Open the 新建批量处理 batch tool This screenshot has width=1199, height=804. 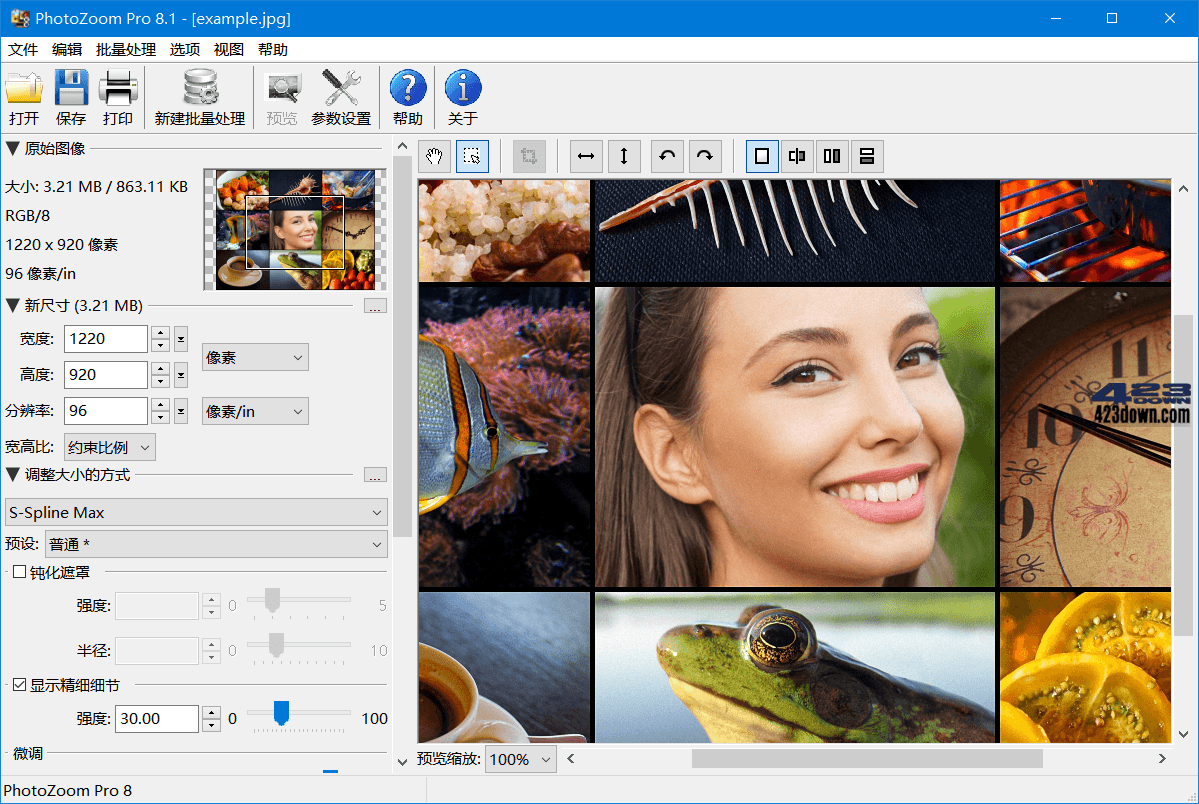tap(198, 97)
